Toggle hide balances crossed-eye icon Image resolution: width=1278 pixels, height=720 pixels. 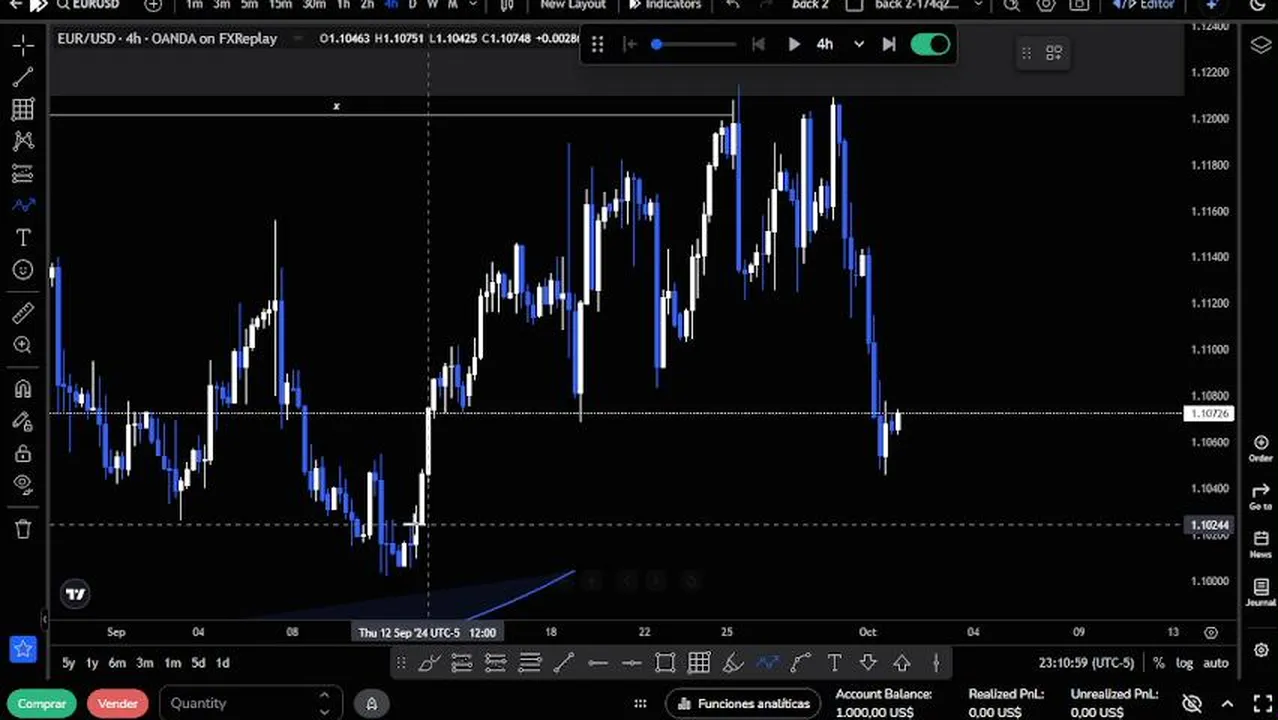(x=1192, y=703)
